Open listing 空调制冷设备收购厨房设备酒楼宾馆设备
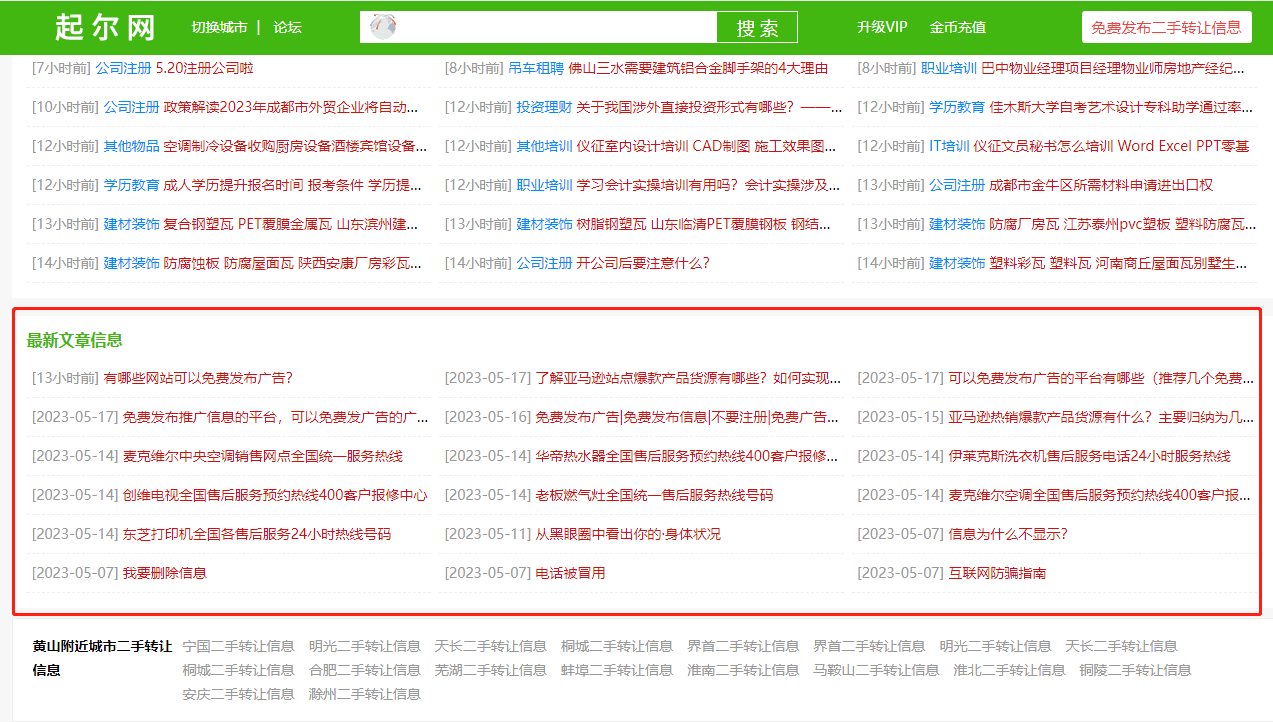The width and height of the screenshot is (1273, 722). coord(296,146)
